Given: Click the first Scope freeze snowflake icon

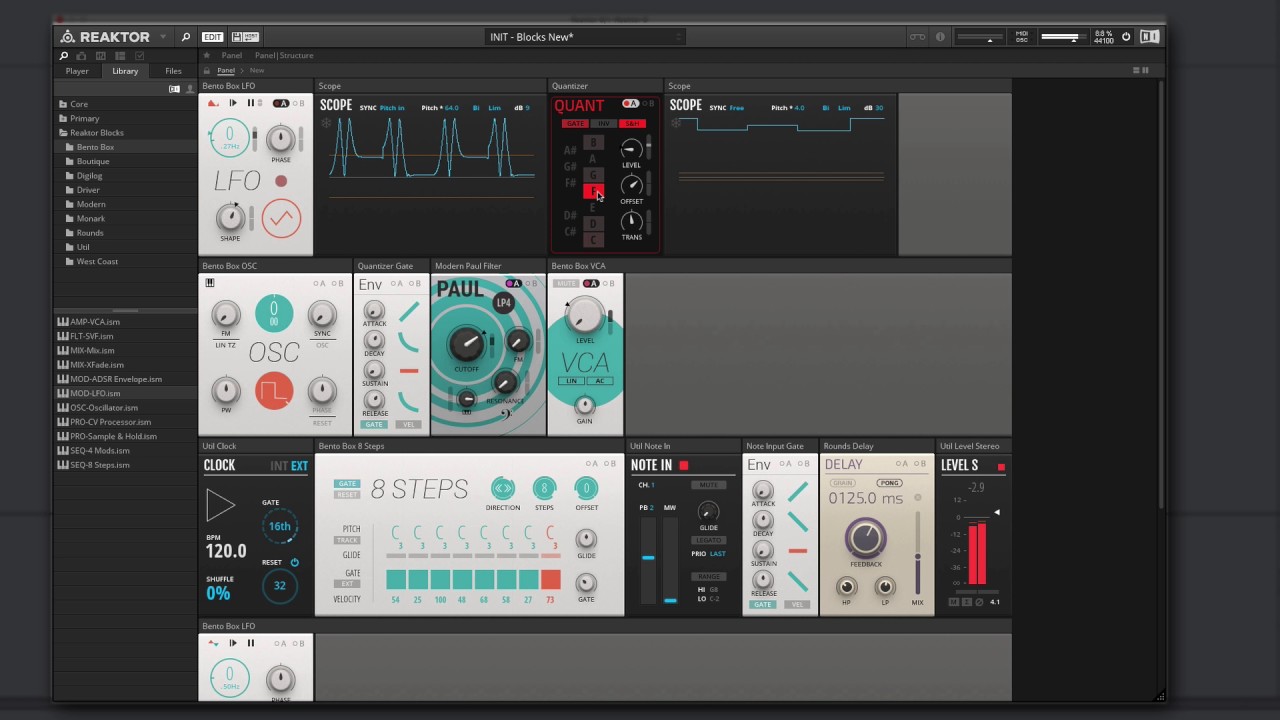Looking at the screenshot, I should pos(326,124).
